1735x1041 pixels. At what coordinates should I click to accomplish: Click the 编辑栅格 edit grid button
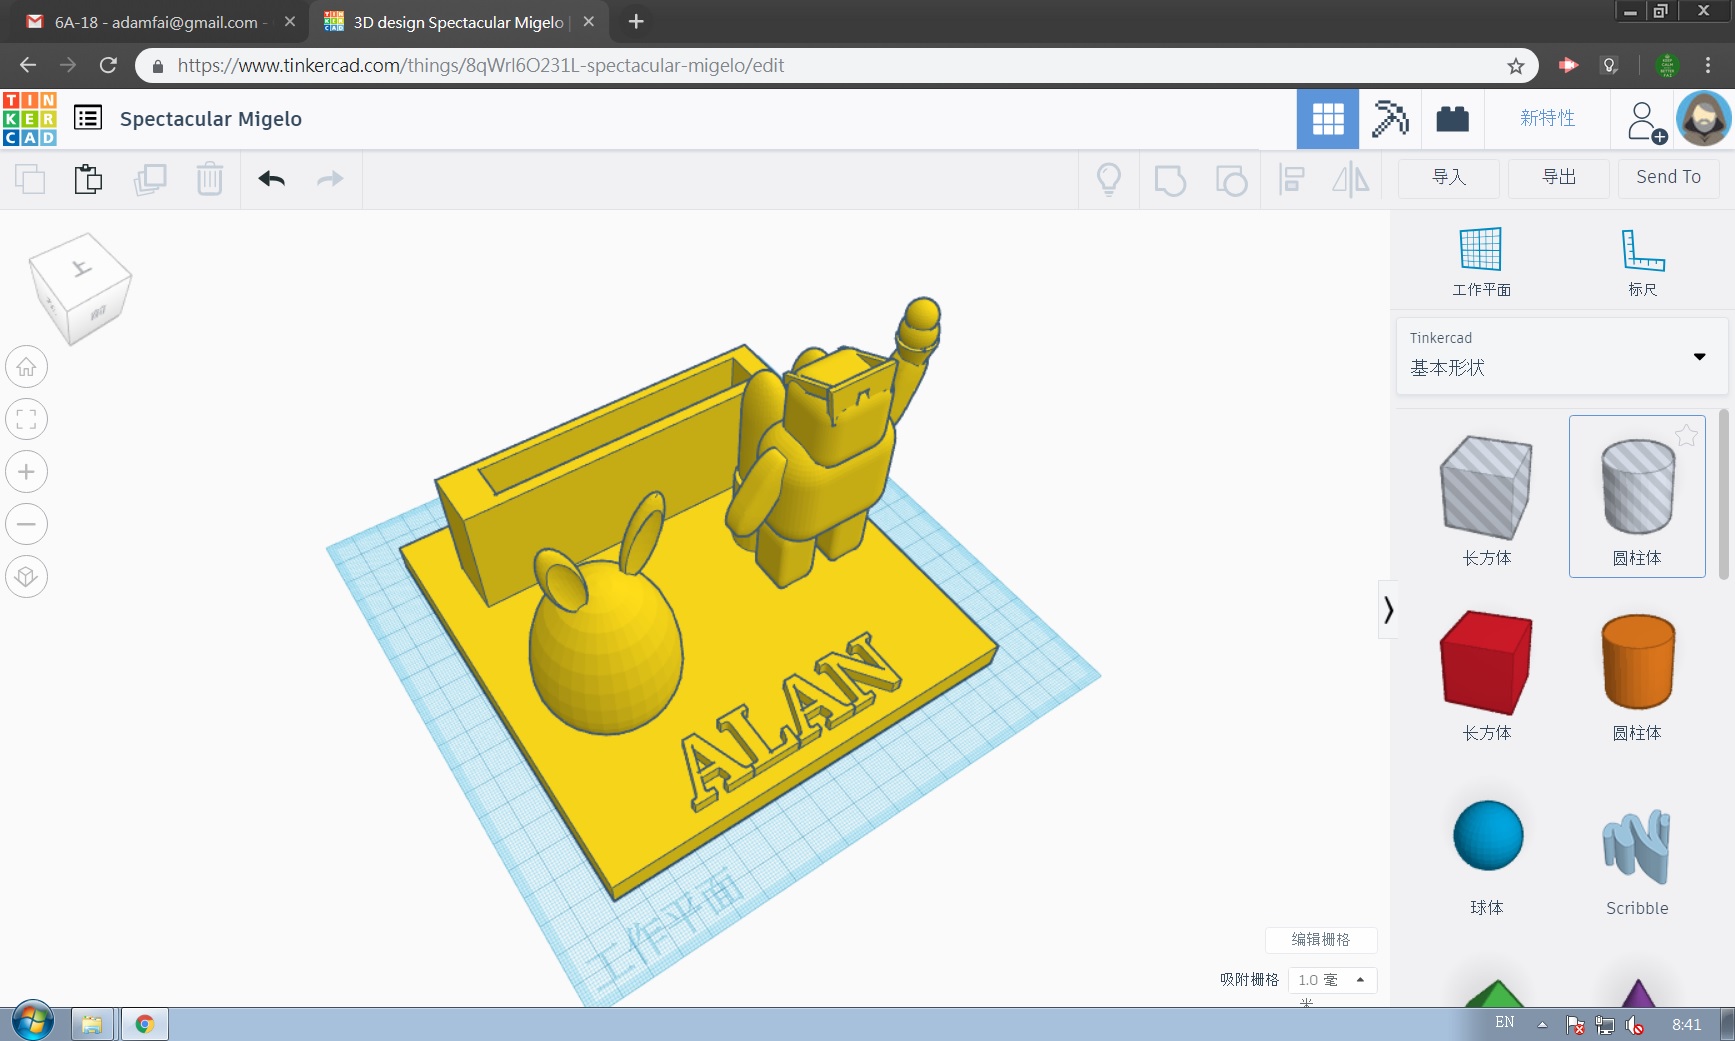(x=1321, y=940)
